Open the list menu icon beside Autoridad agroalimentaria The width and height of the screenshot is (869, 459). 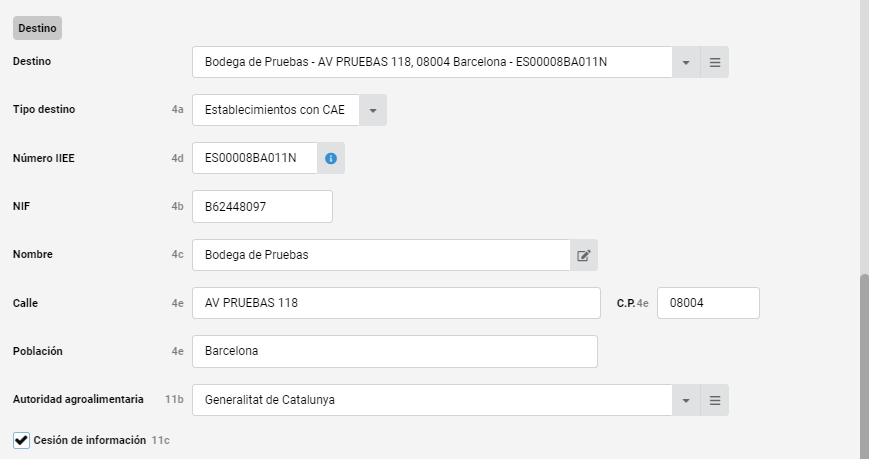tap(715, 400)
